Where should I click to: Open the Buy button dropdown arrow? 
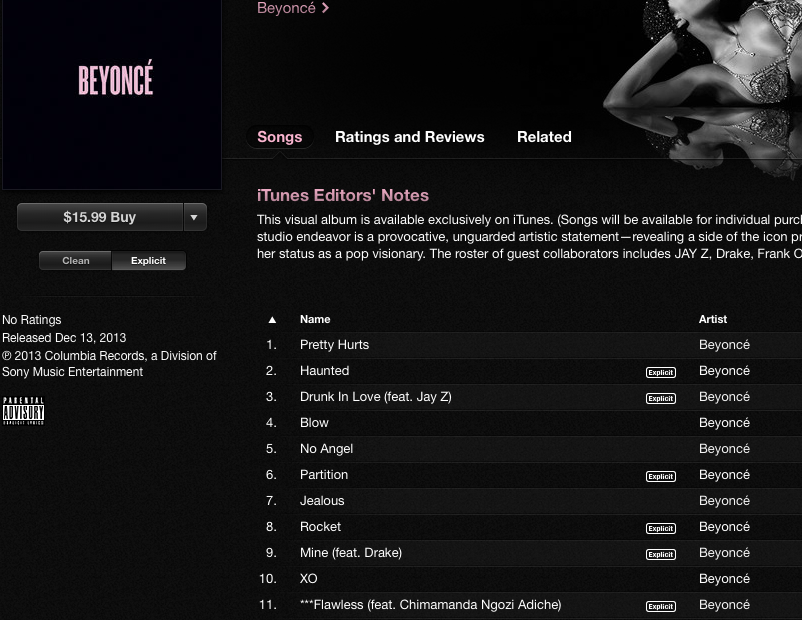tap(195, 217)
